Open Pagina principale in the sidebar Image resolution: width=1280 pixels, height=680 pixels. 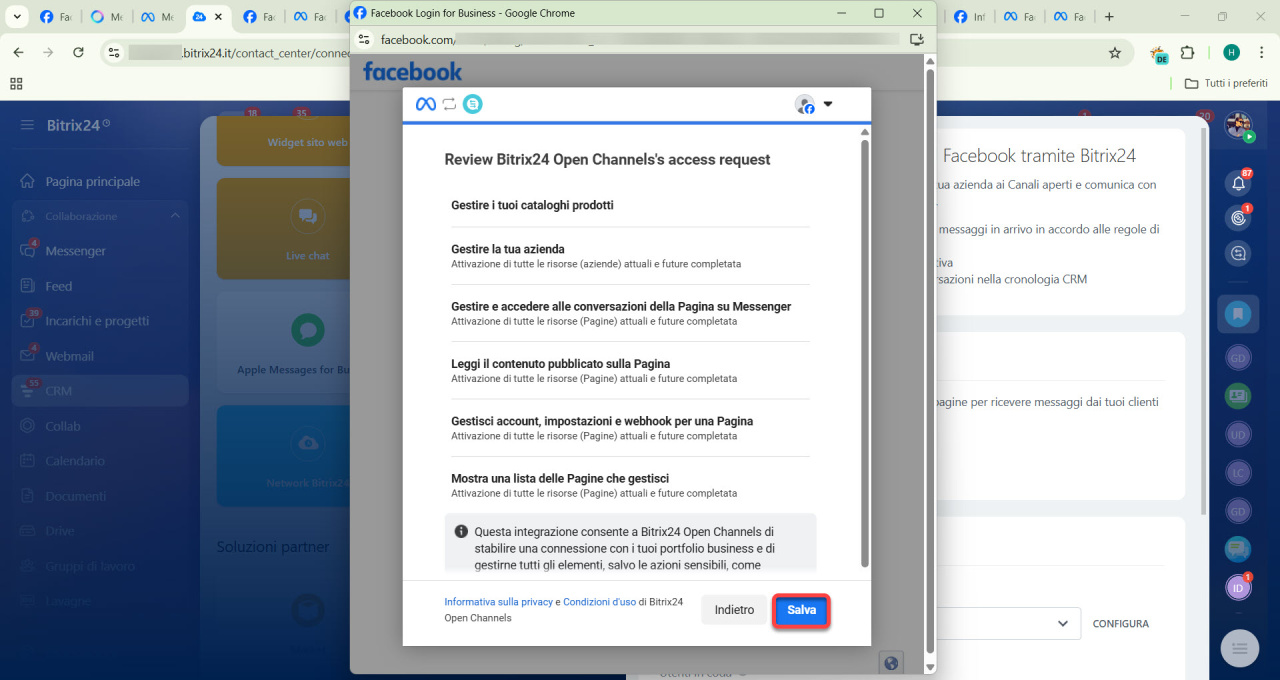92,181
